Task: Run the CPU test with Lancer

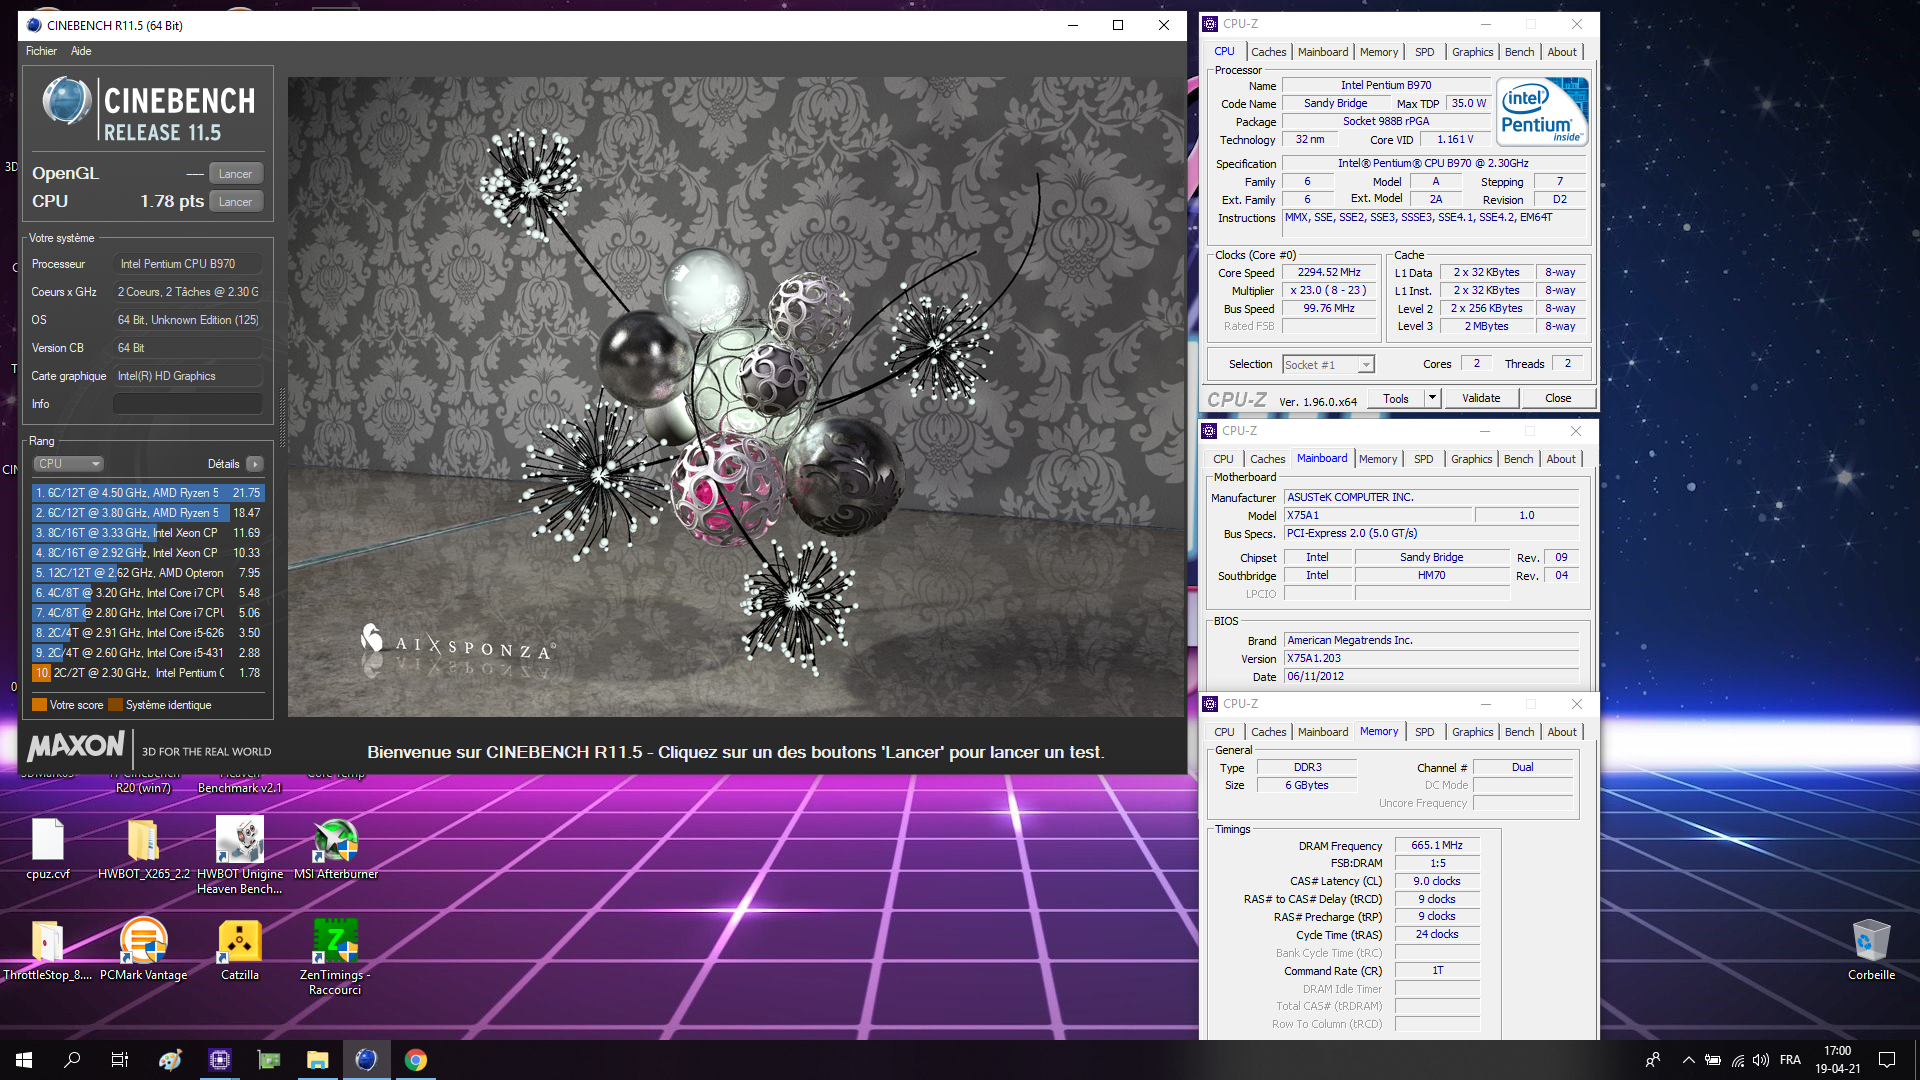Action: pos(236,202)
